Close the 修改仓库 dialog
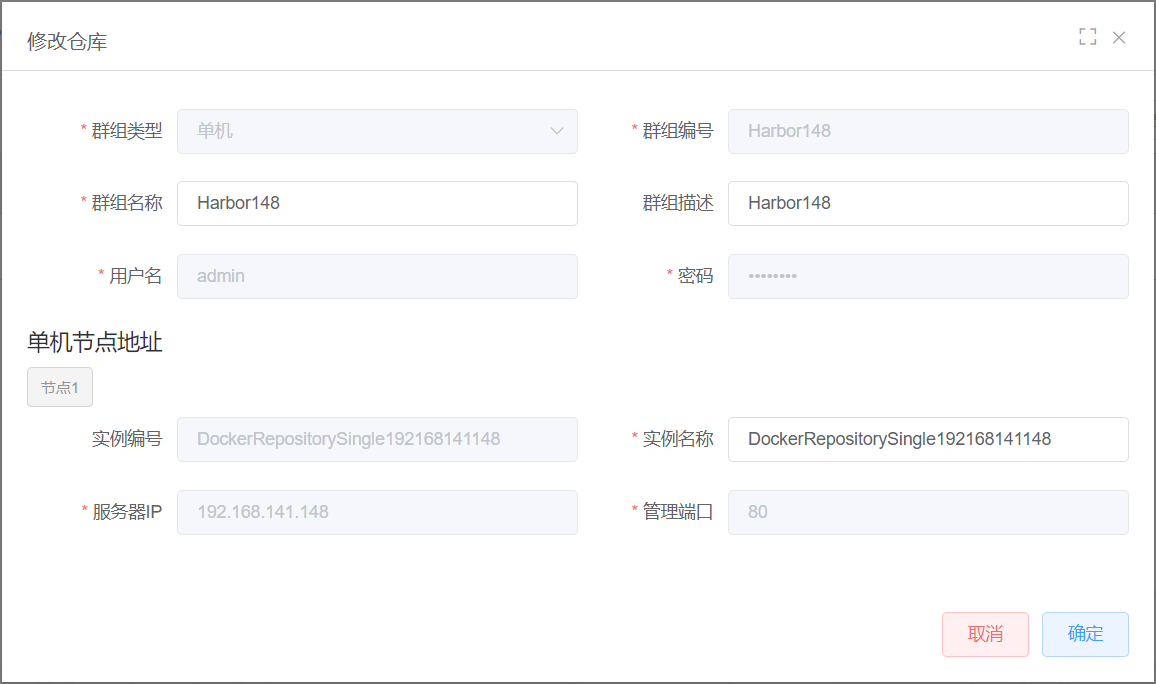Screen dimensions: 1156x684 pos(1118,38)
